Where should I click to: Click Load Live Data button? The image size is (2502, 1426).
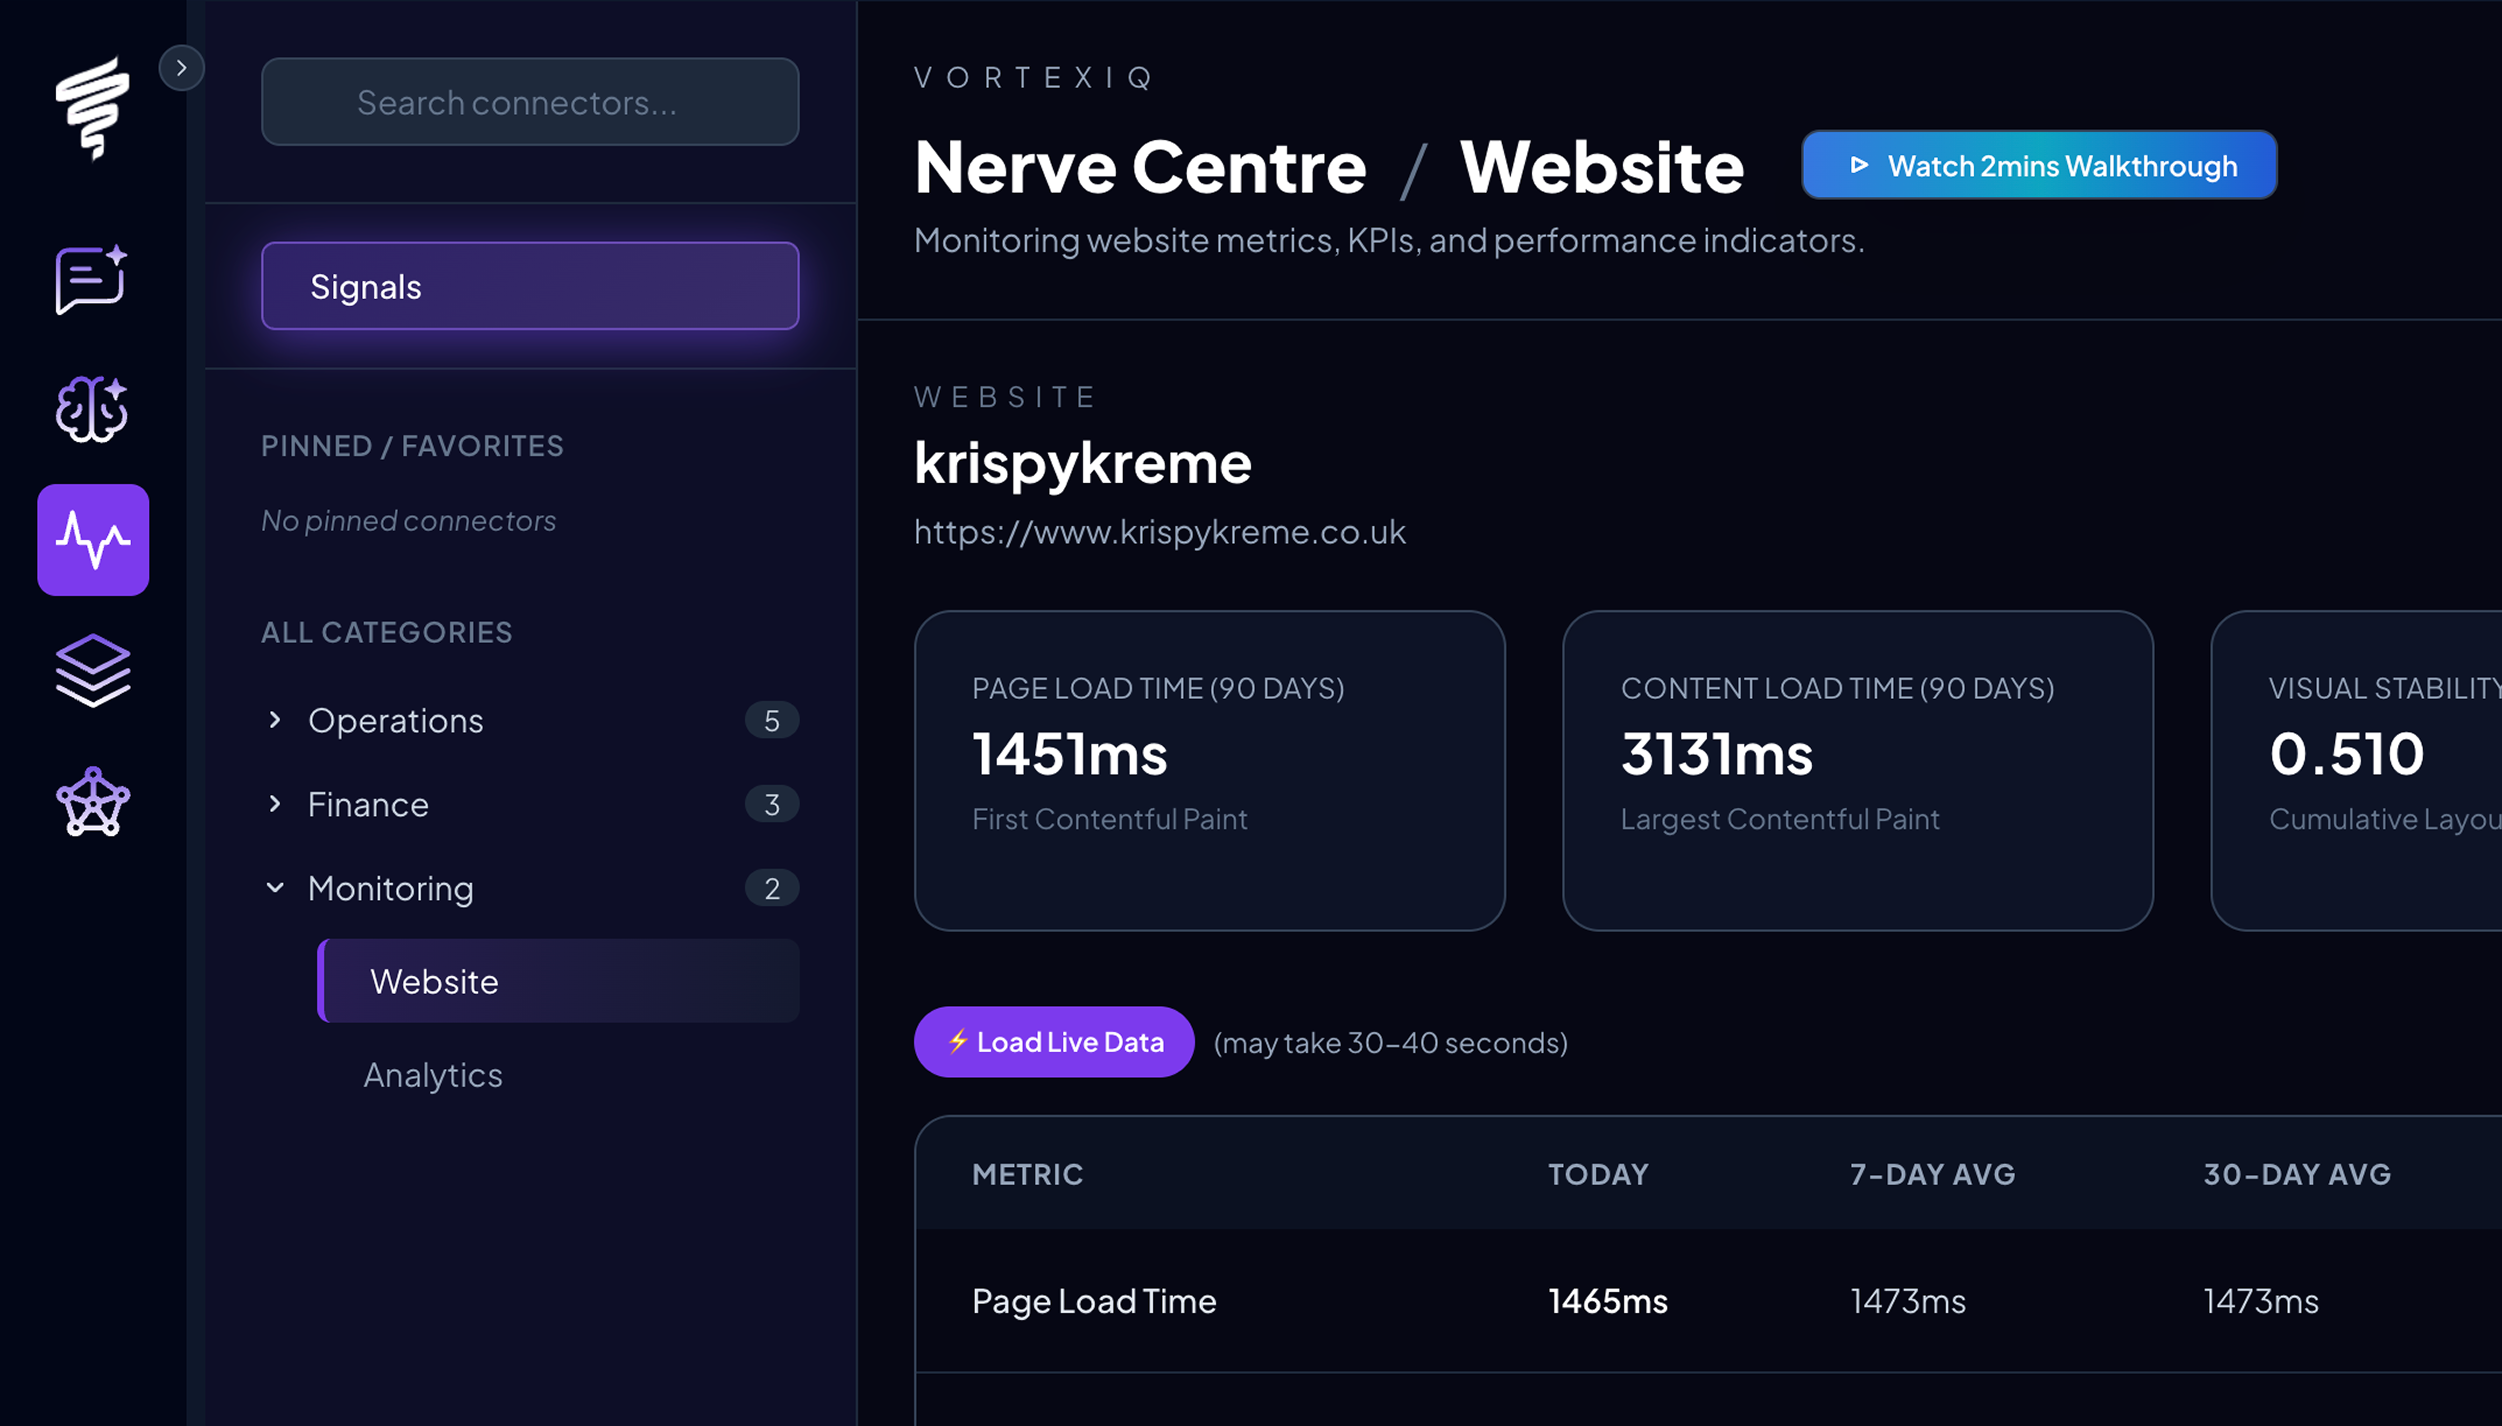coord(1054,1042)
